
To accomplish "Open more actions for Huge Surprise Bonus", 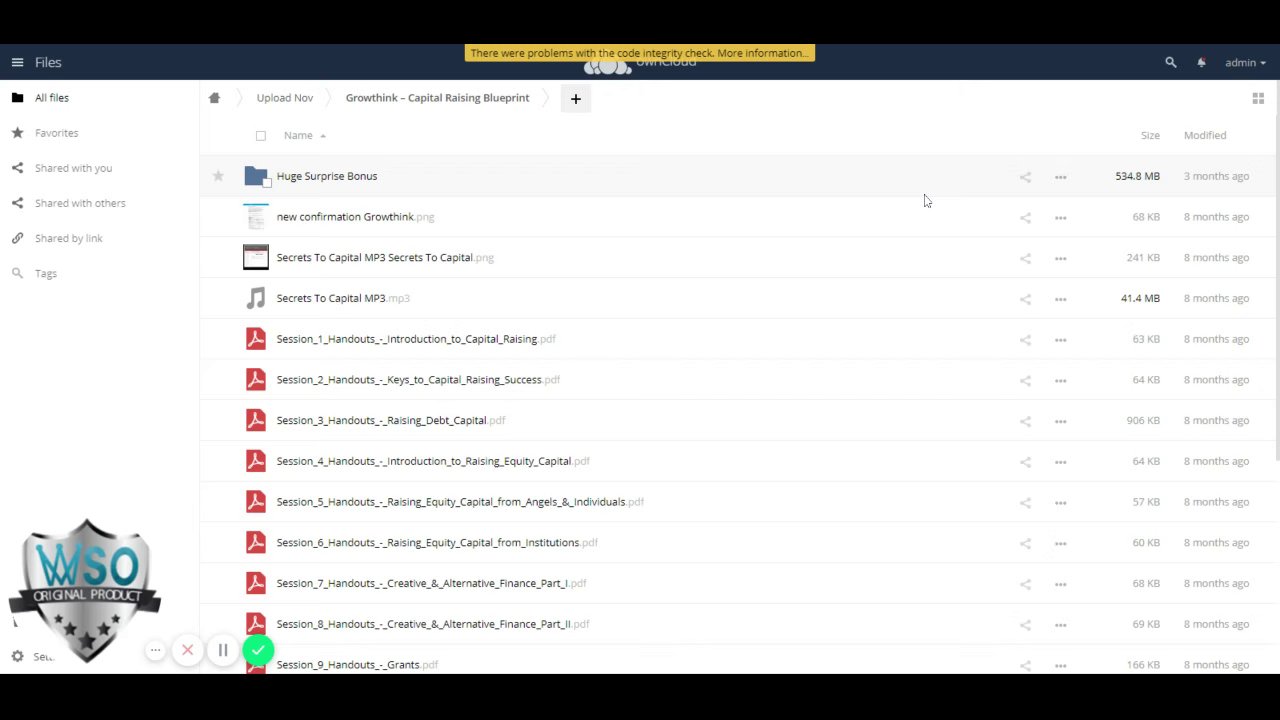I will 1060,177.
